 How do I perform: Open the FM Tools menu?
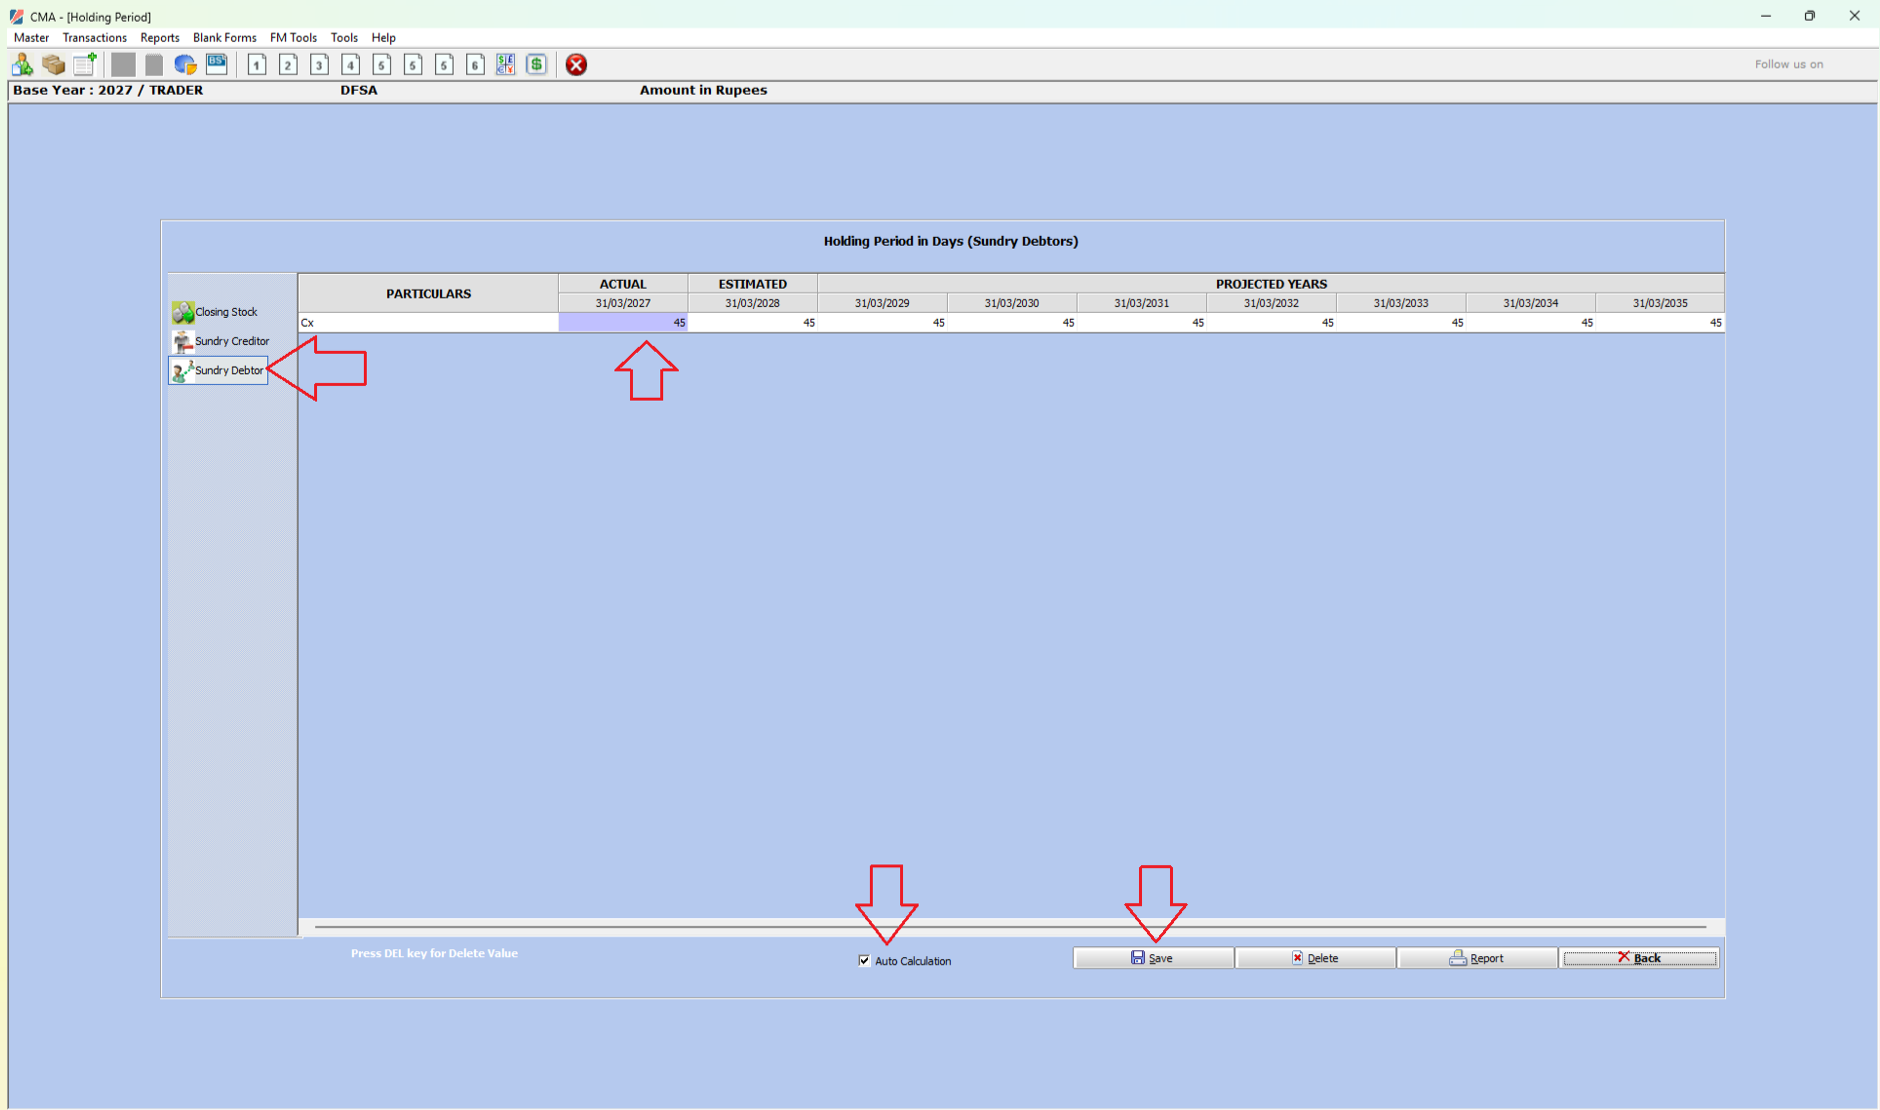[293, 38]
